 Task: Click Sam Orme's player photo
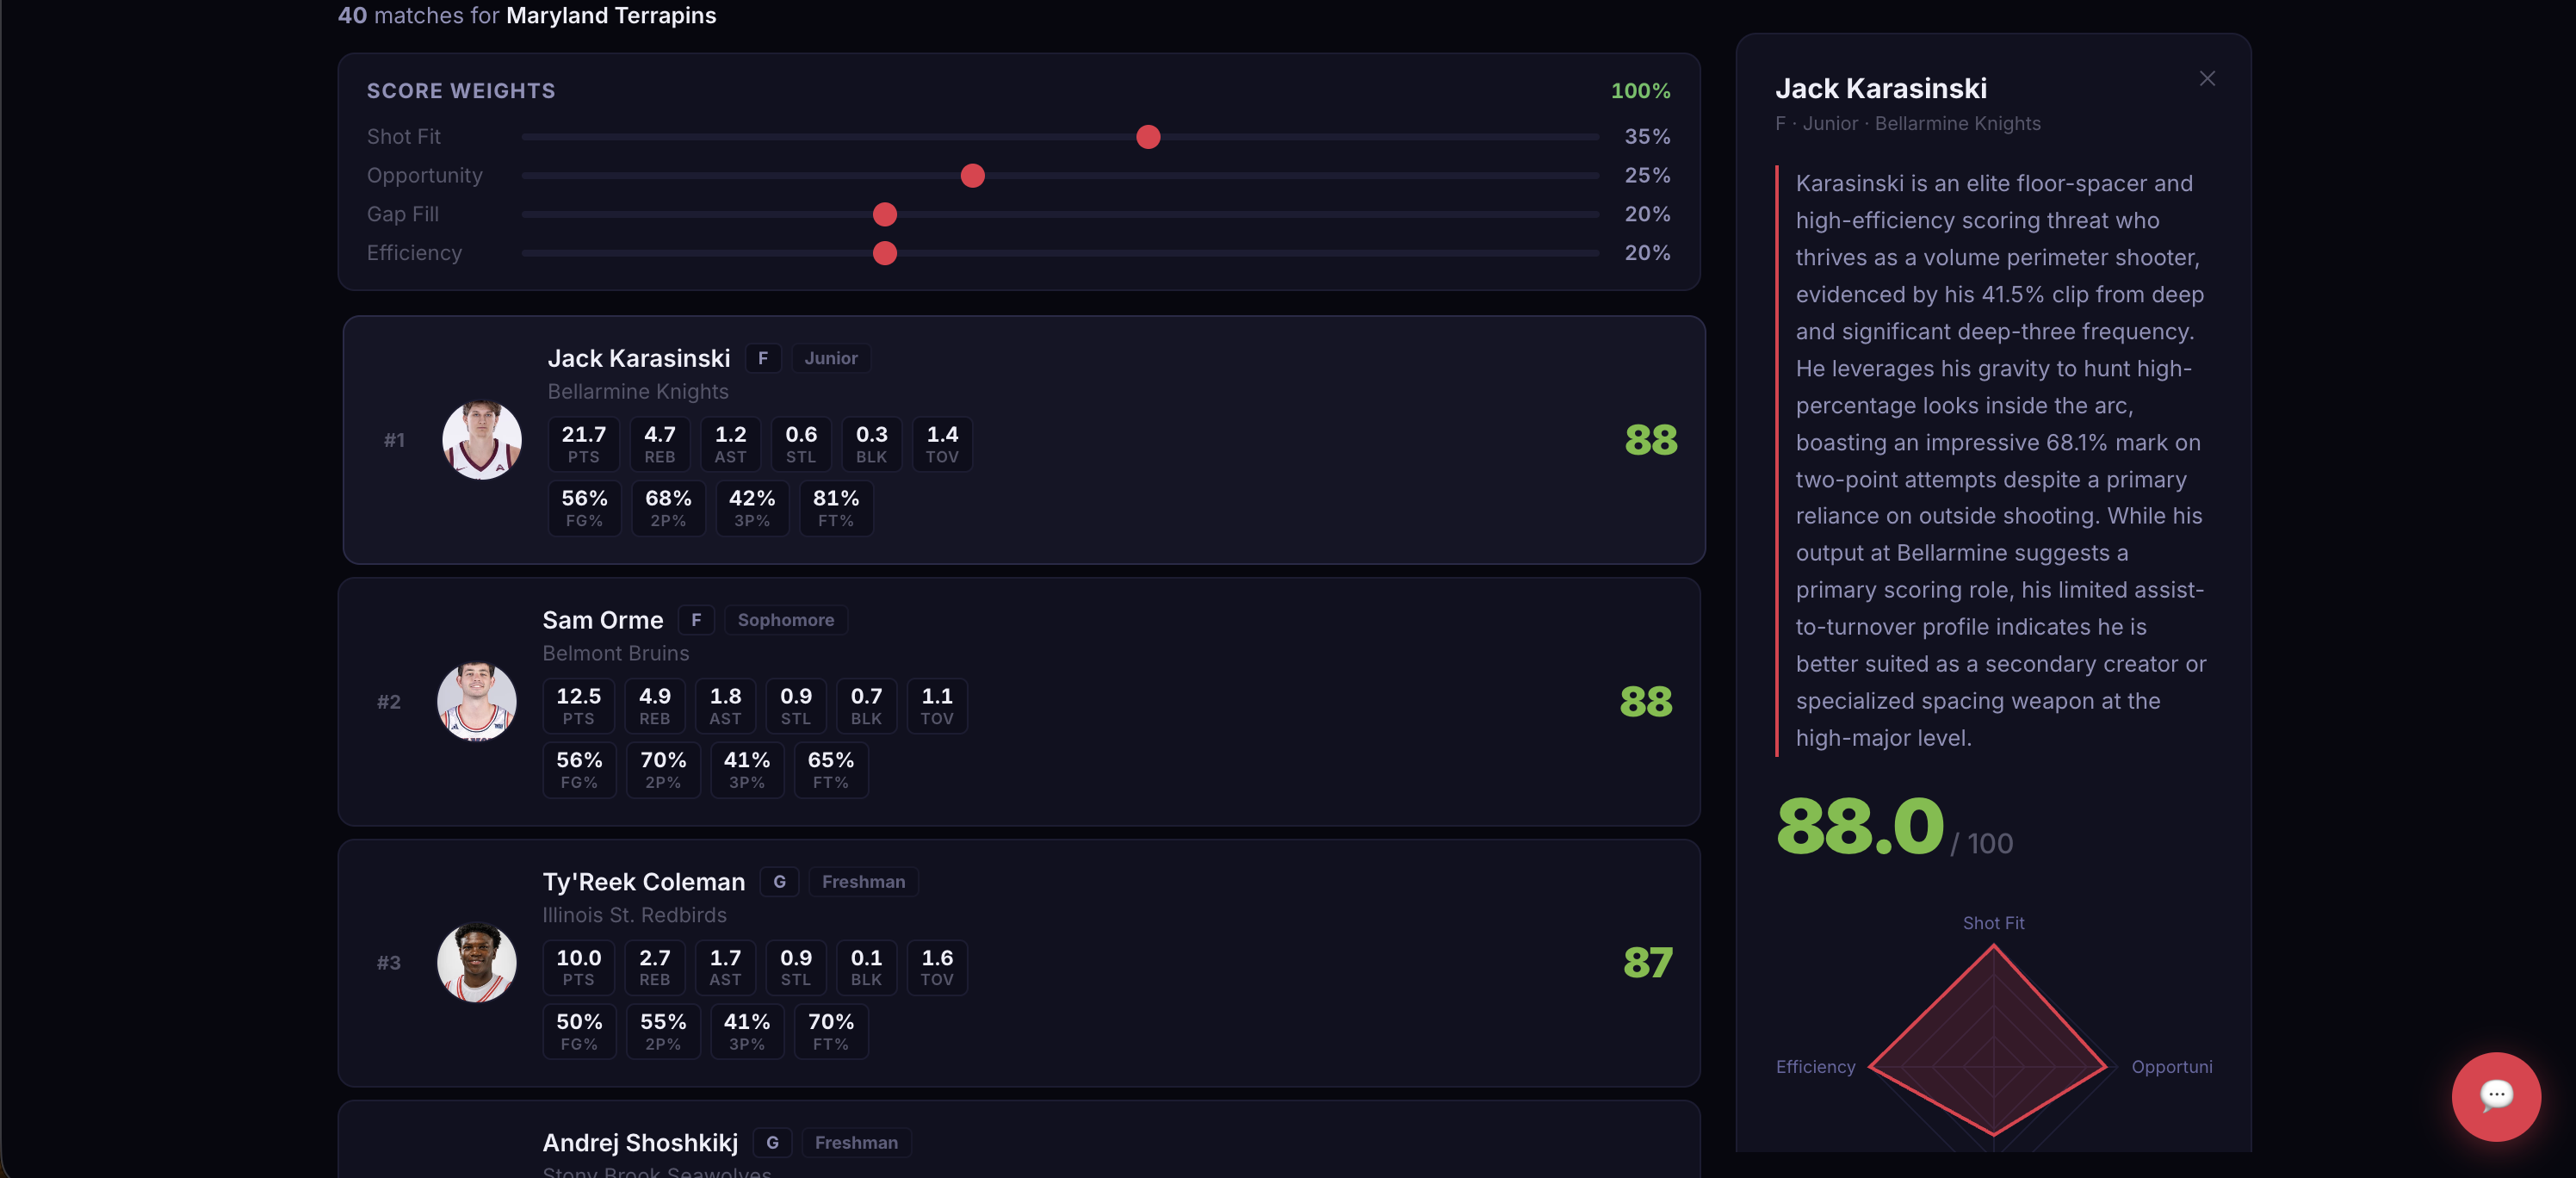point(476,701)
